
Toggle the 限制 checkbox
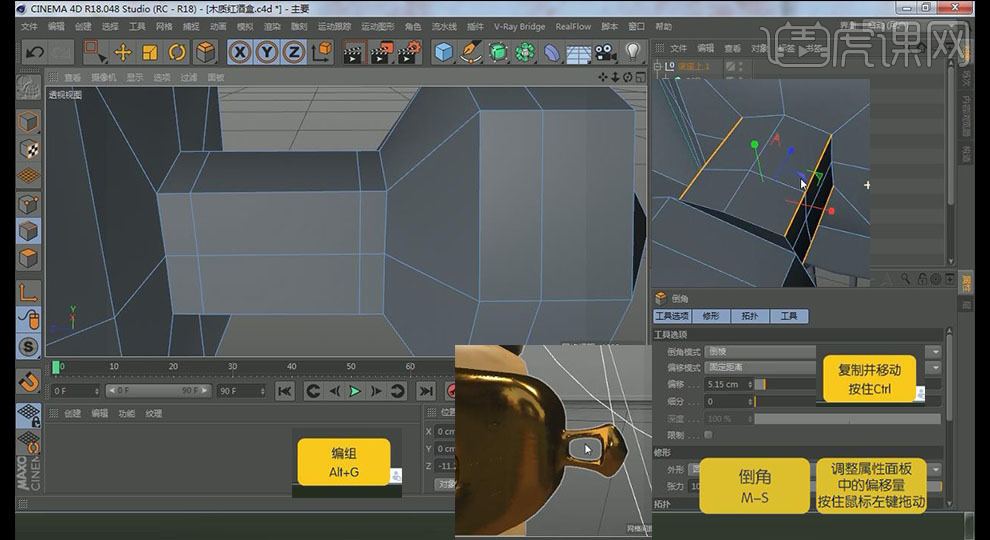708,435
